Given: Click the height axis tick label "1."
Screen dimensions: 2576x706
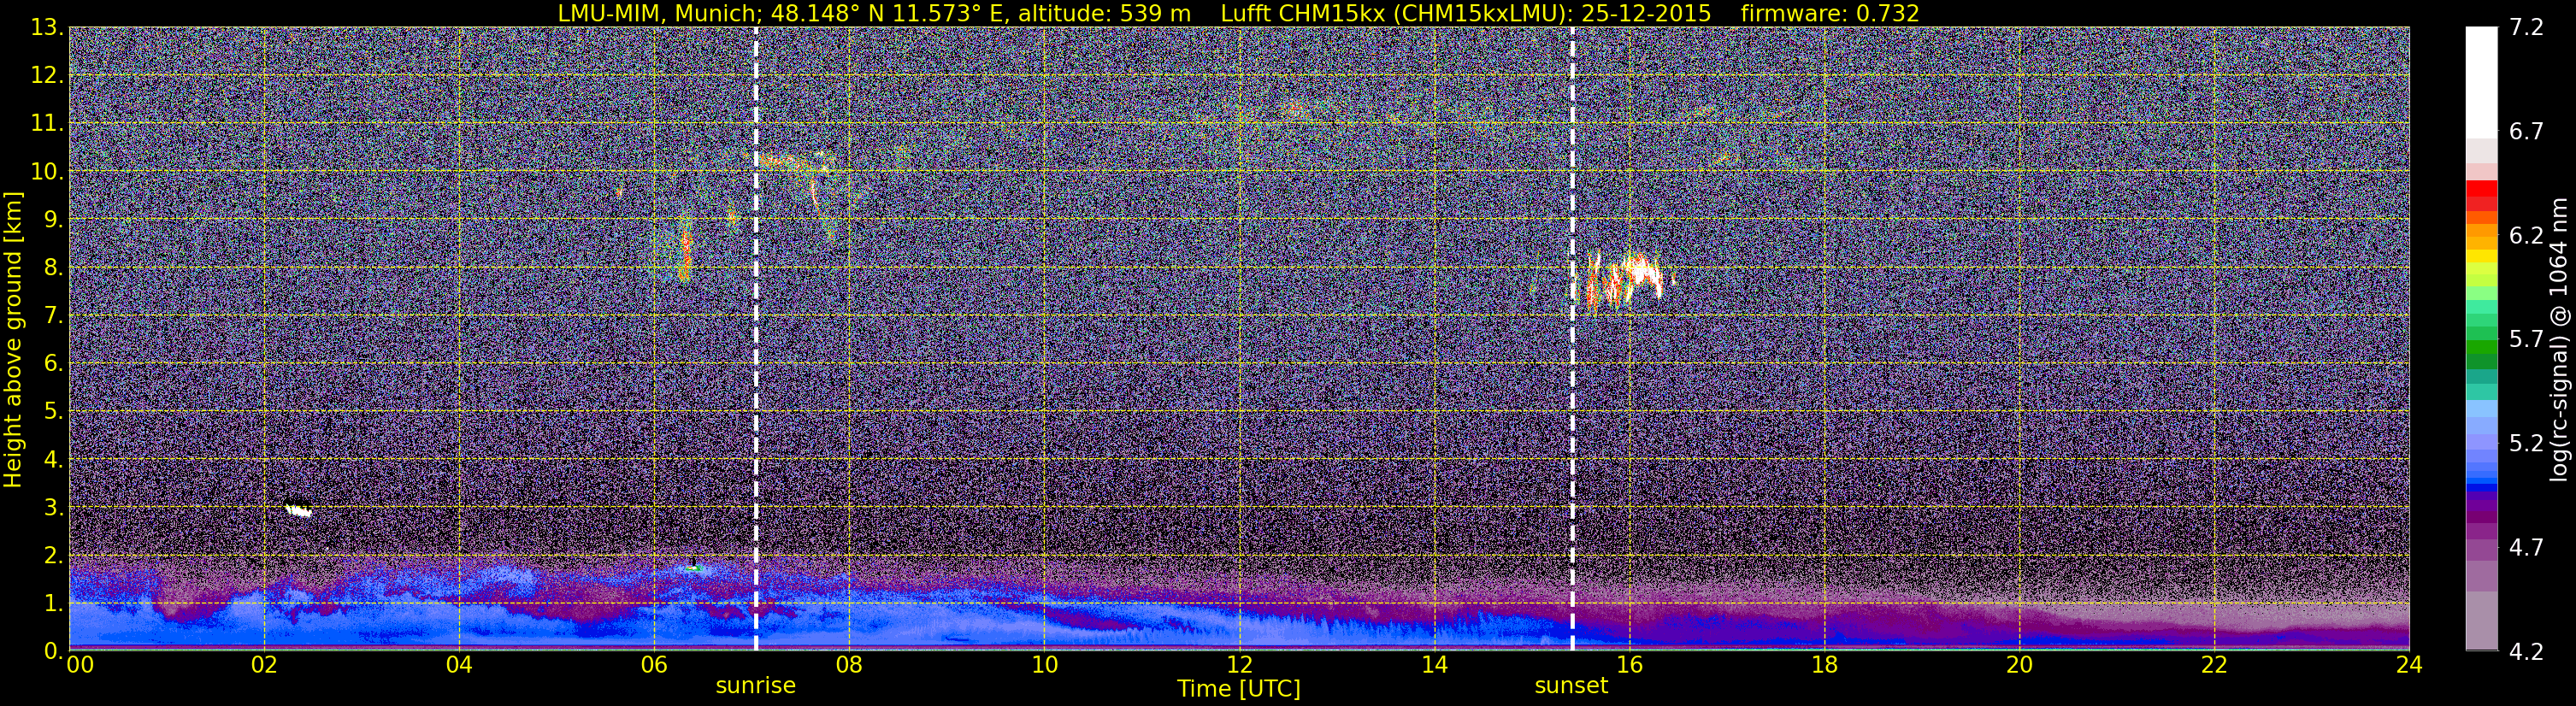Looking at the screenshot, I should point(54,603).
